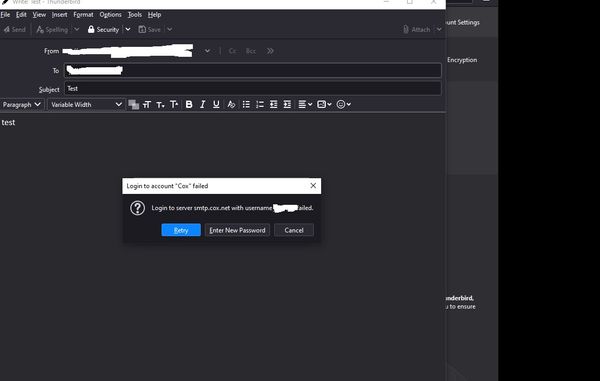
Task: Save the message draft
Action: point(149,29)
